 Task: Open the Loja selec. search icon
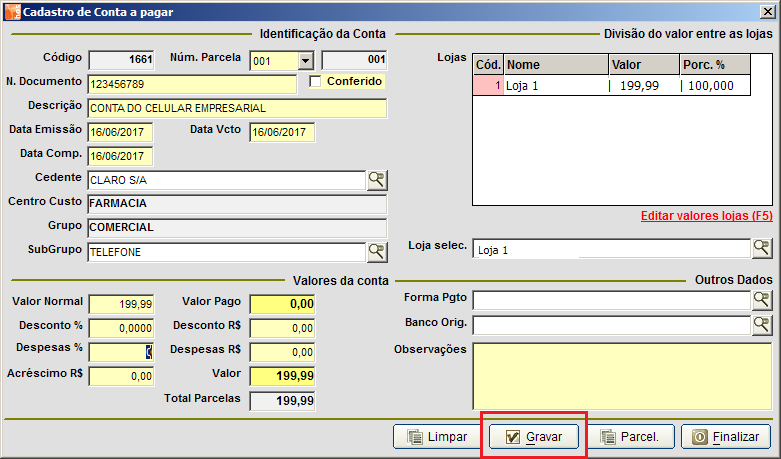point(761,248)
